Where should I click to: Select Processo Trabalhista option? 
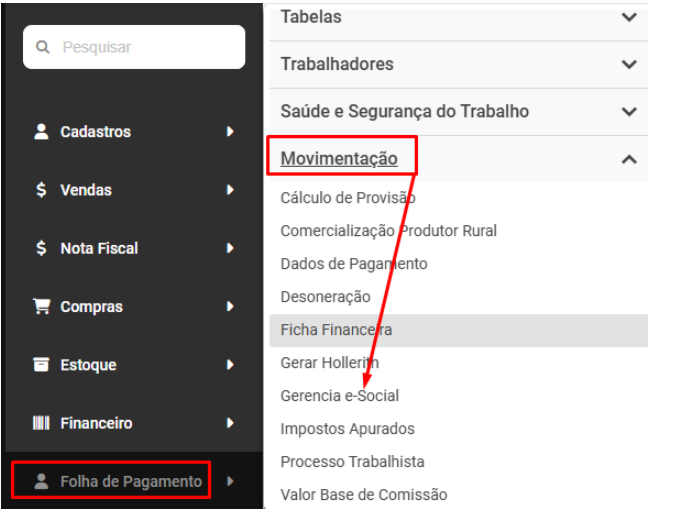352,462
